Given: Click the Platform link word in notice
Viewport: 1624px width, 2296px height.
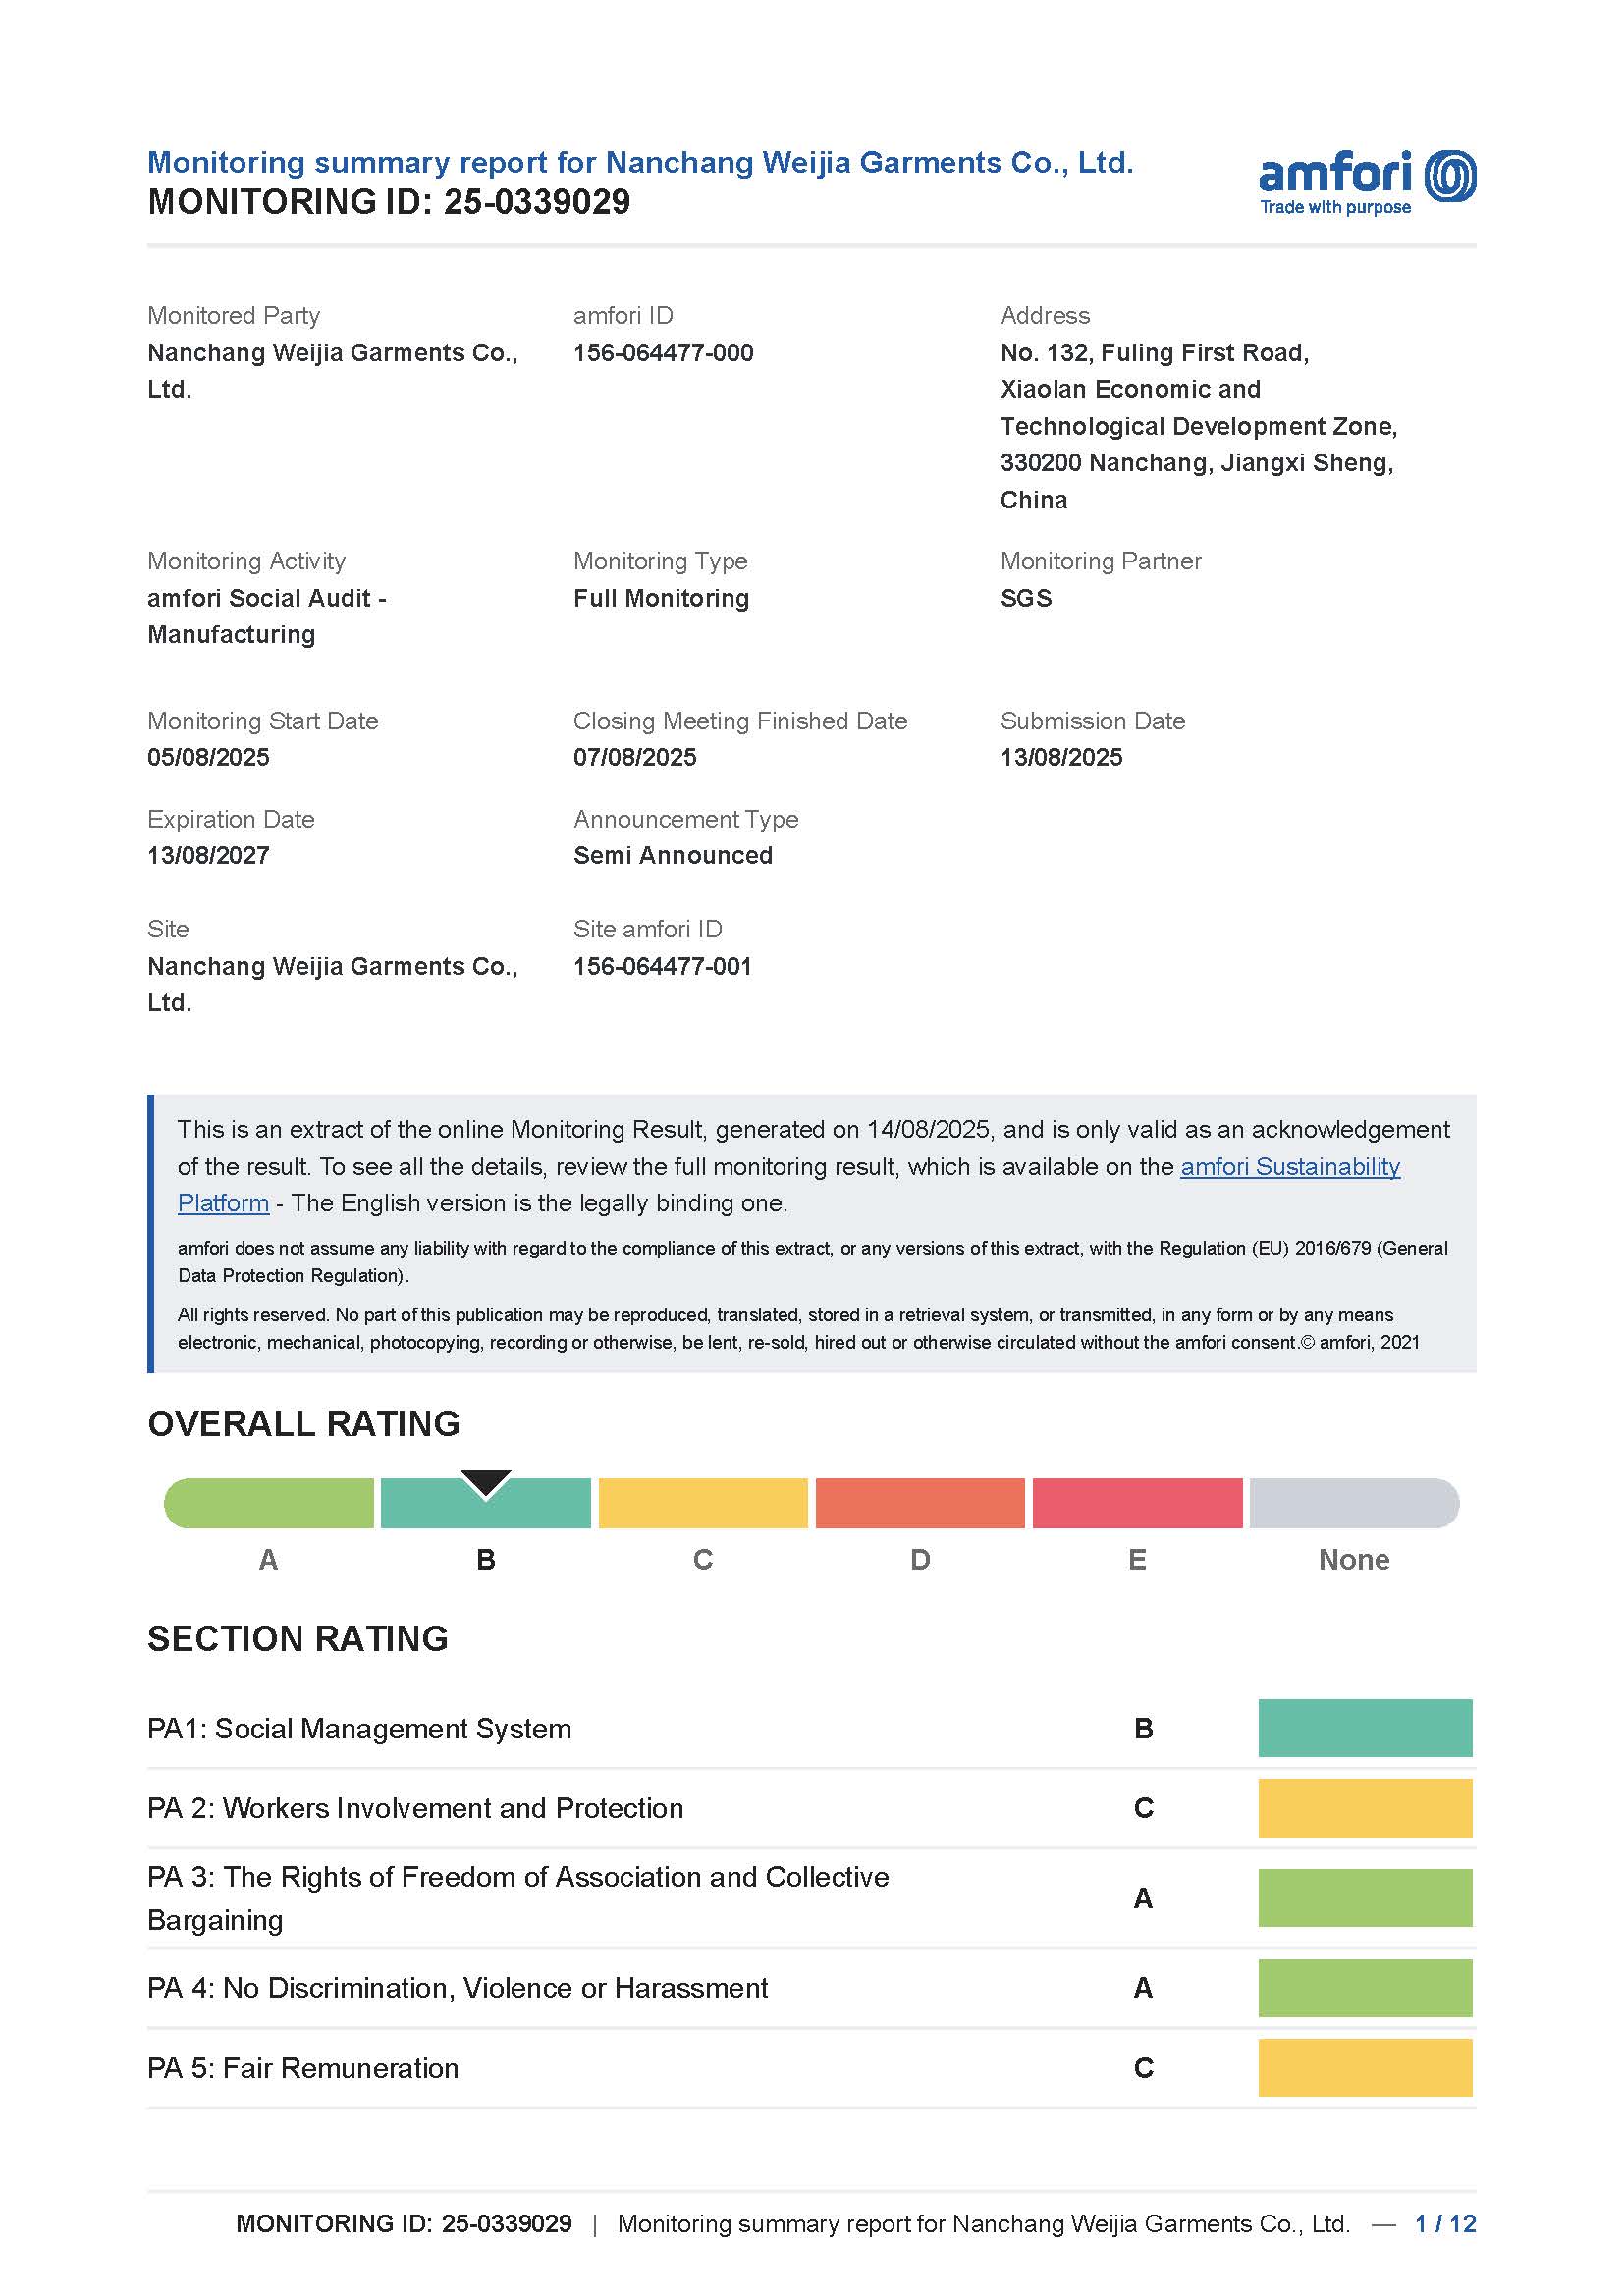Looking at the screenshot, I should coord(223,1203).
